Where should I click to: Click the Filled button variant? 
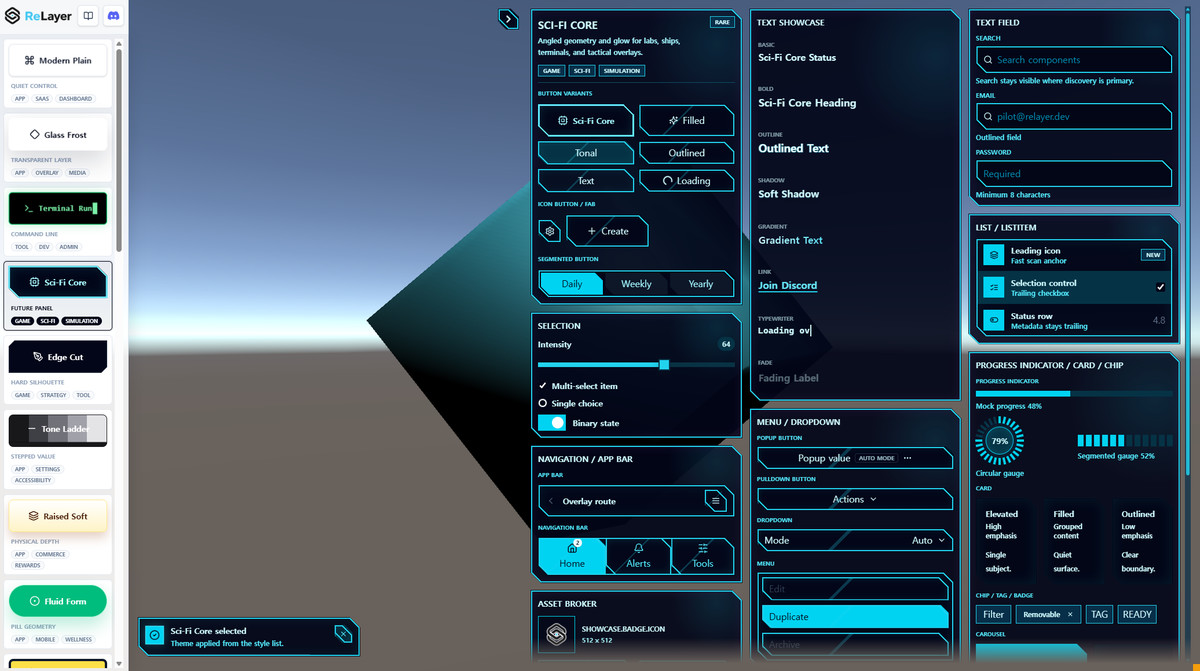point(687,120)
